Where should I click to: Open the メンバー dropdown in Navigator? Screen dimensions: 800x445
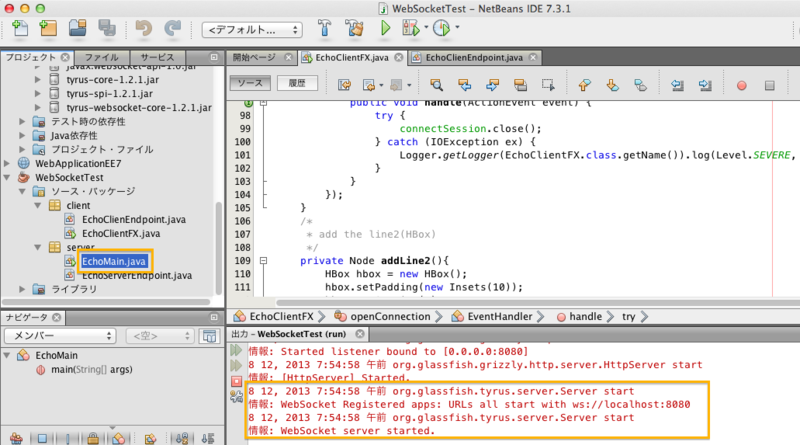(60, 336)
